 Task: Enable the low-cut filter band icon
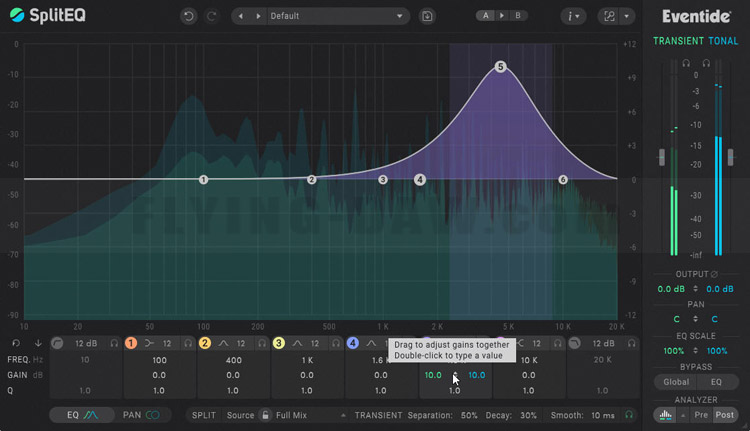57,343
